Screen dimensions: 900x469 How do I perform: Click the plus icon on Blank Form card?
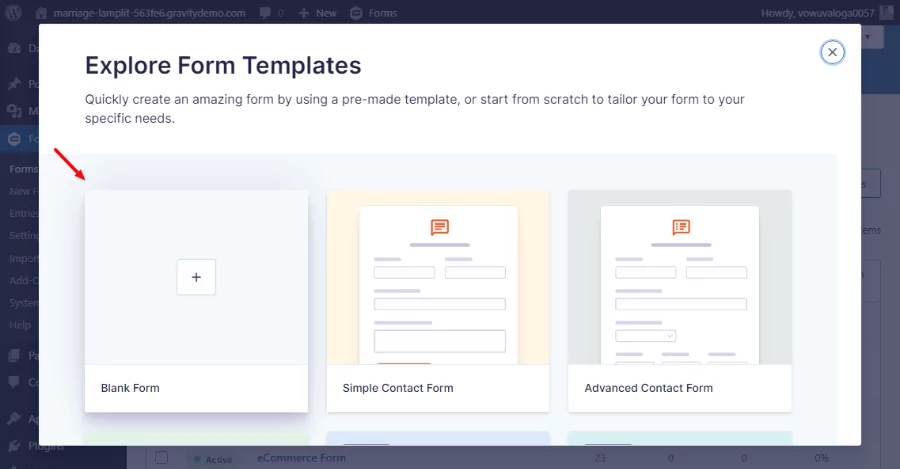click(x=196, y=277)
